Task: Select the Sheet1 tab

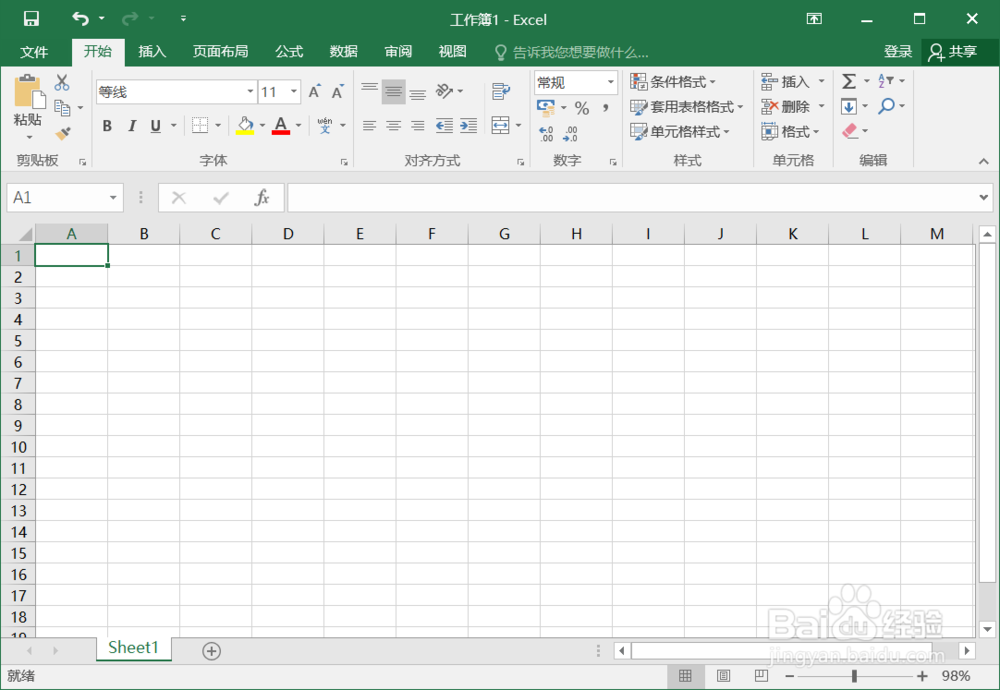Action: pyautogui.click(x=133, y=648)
